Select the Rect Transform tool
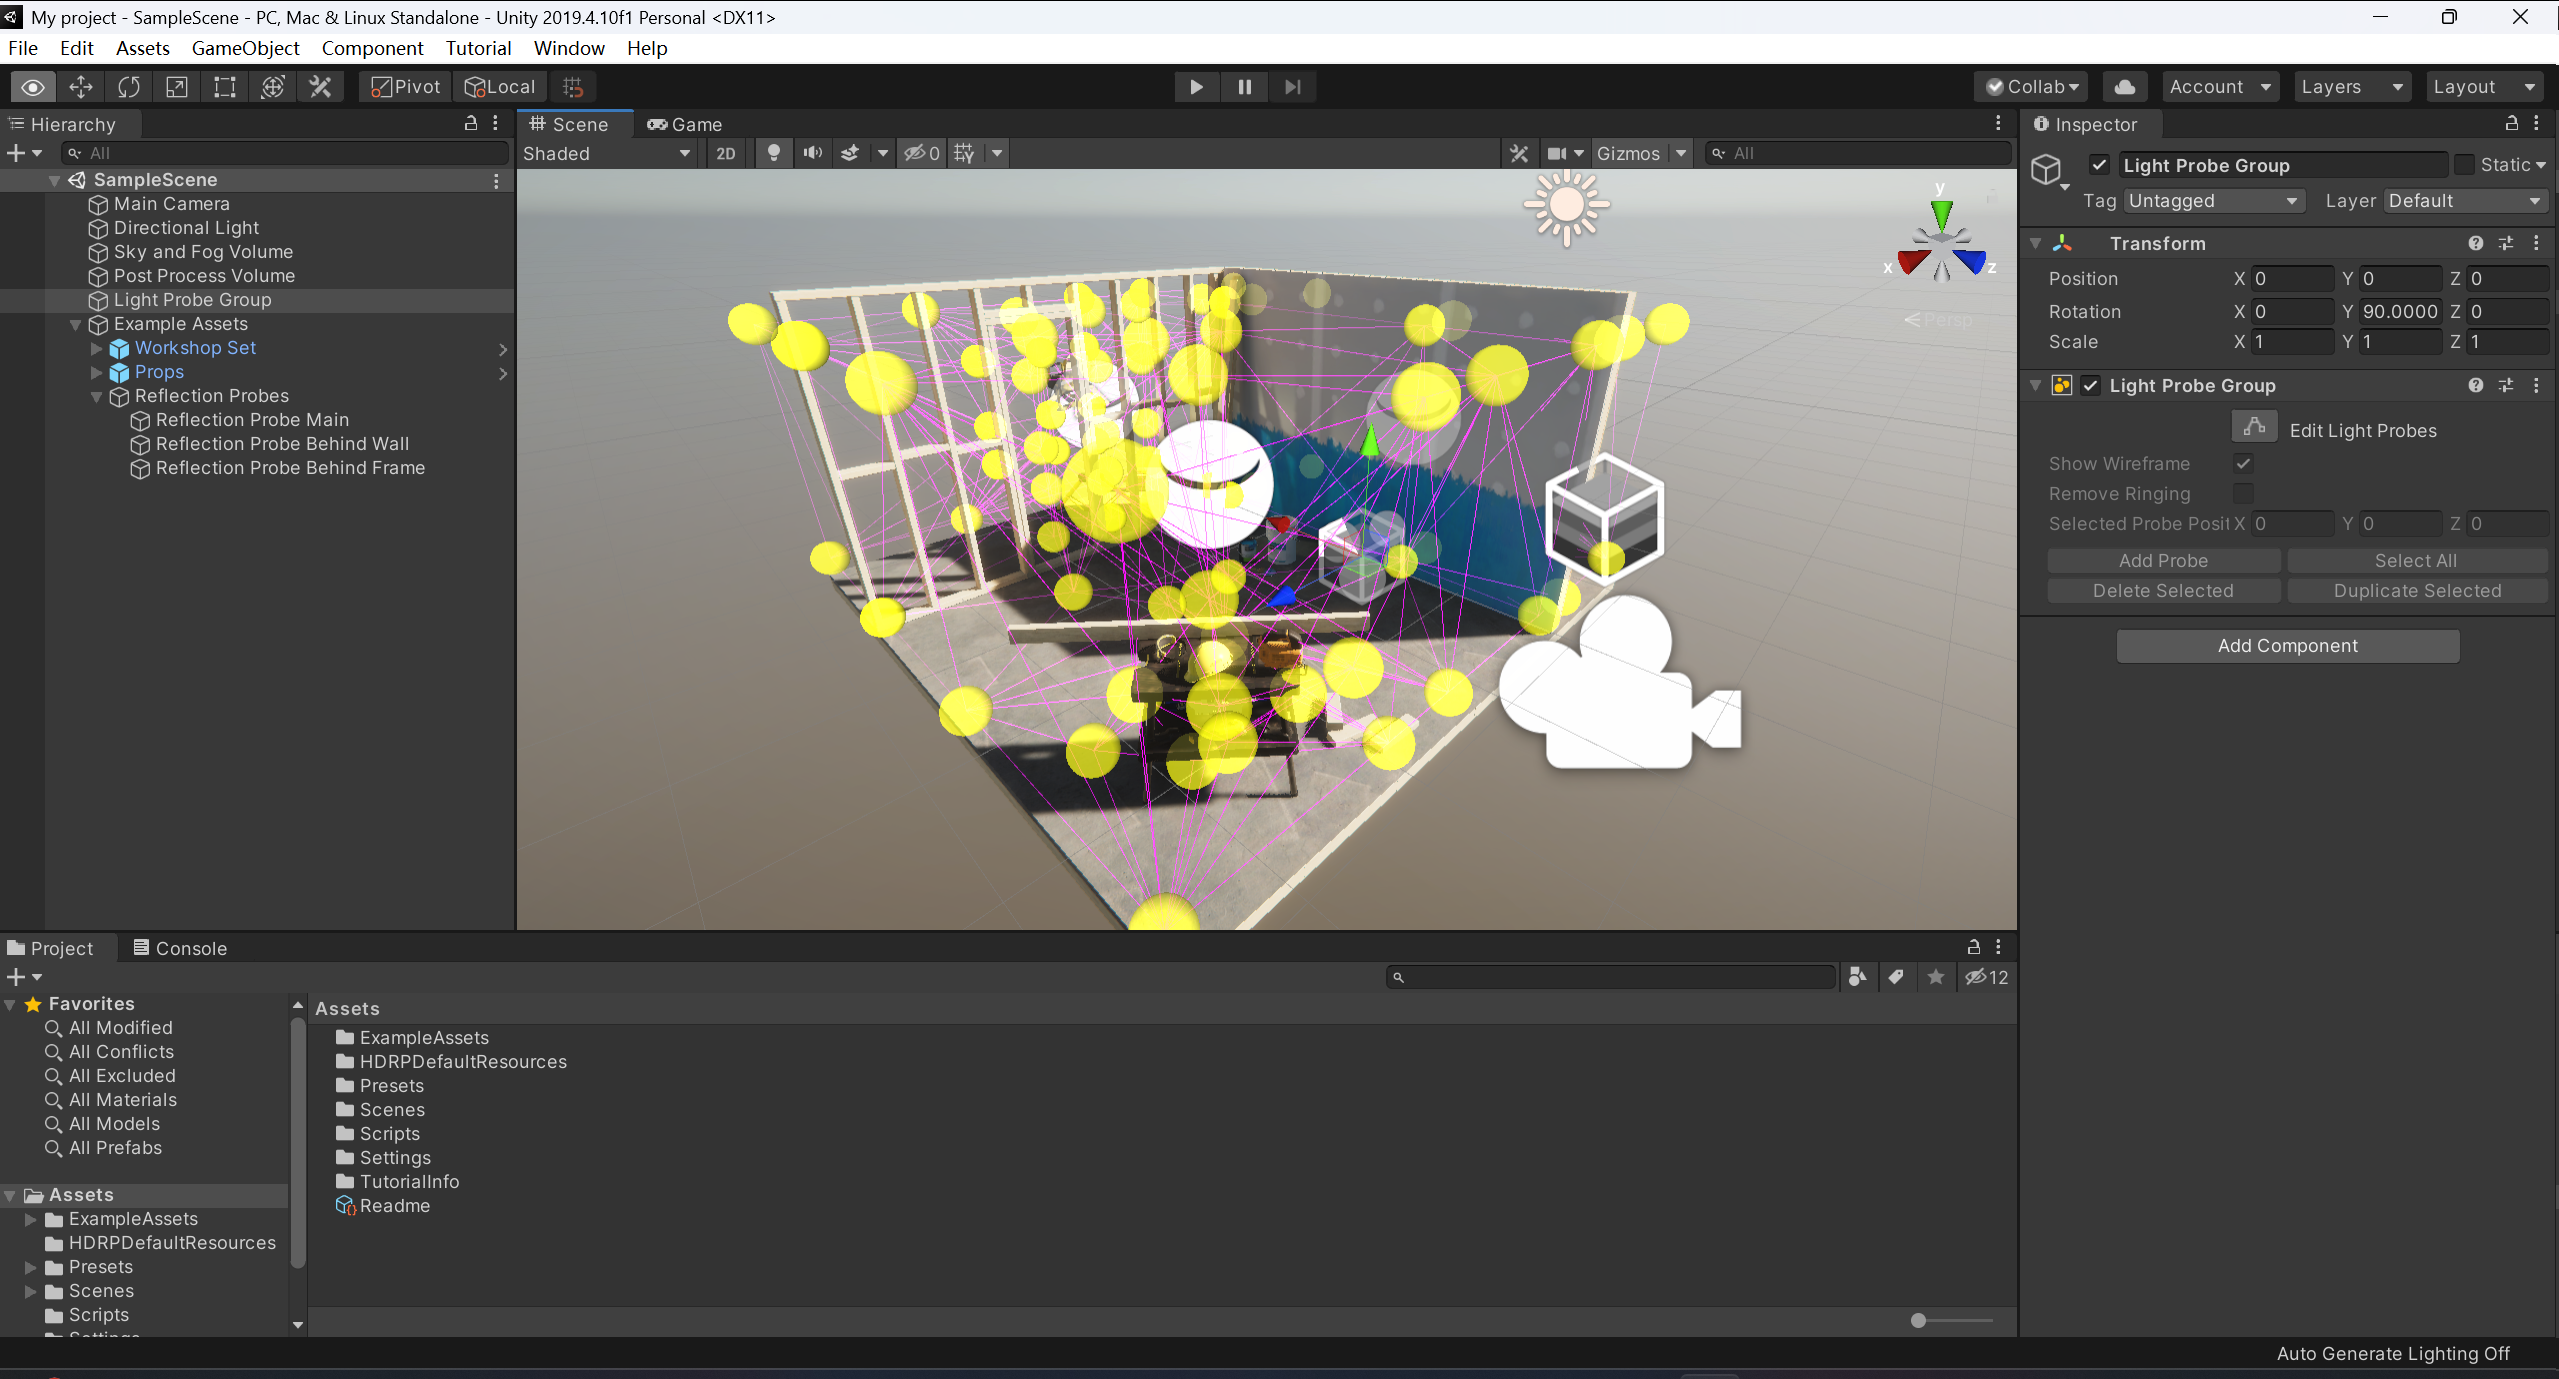 pos(225,87)
